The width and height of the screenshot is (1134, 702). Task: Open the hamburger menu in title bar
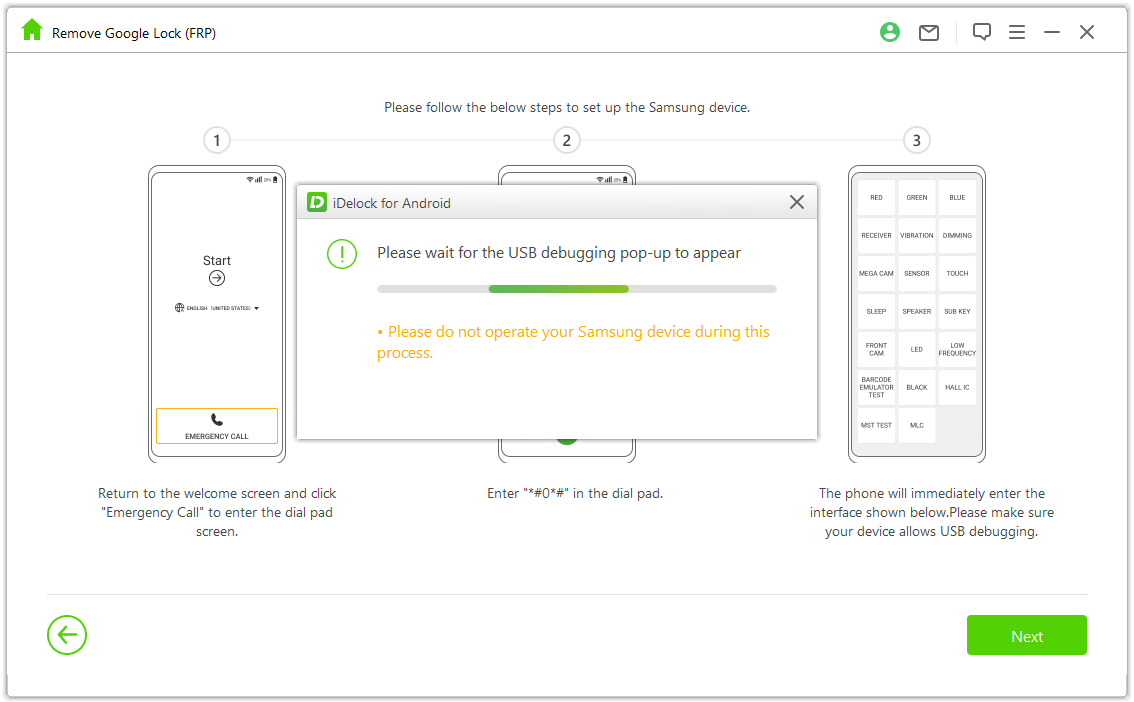(x=1017, y=32)
